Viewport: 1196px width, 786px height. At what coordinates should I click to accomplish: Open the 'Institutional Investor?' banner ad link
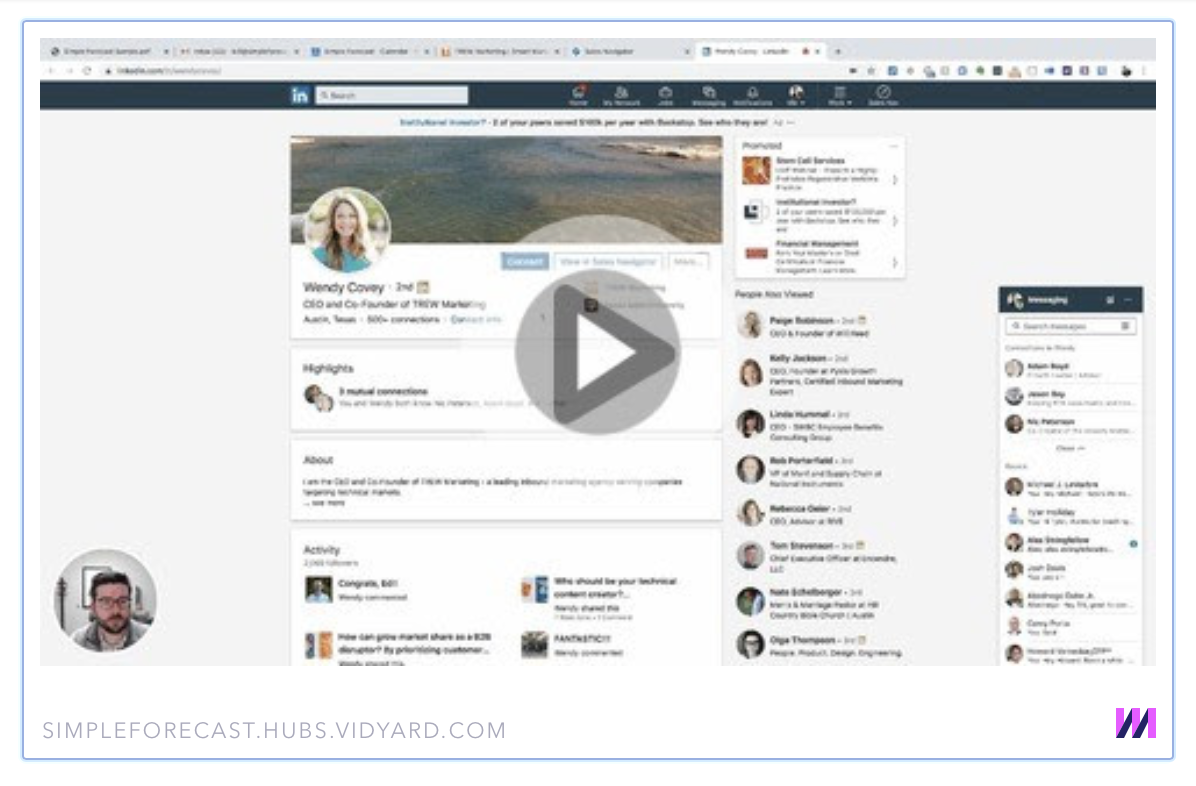[x=442, y=122]
